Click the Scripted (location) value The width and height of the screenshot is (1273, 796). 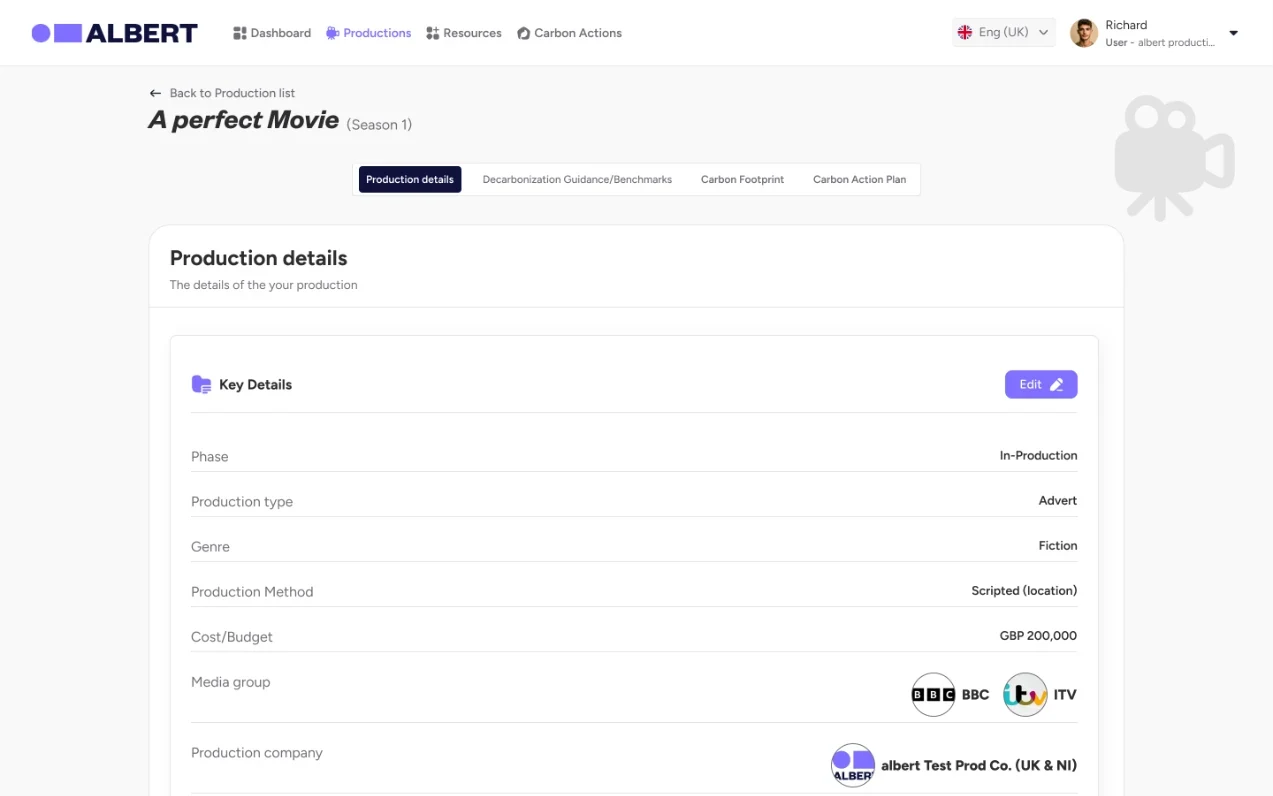(1024, 591)
